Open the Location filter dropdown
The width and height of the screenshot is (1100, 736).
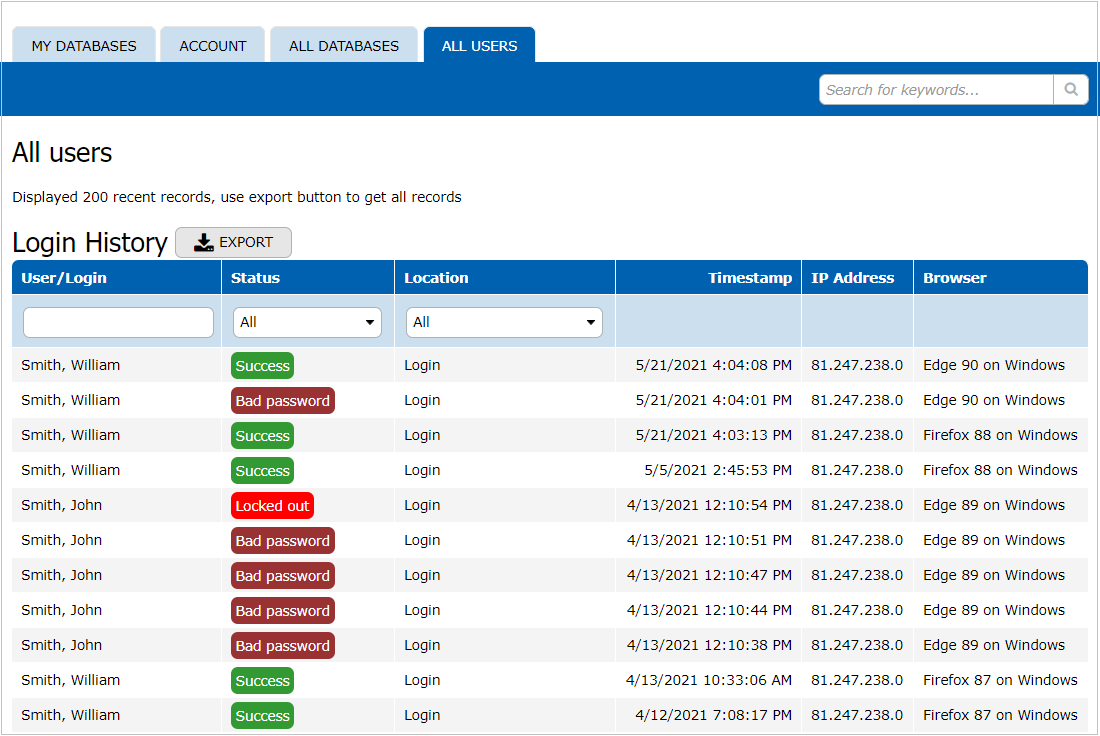tap(504, 323)
